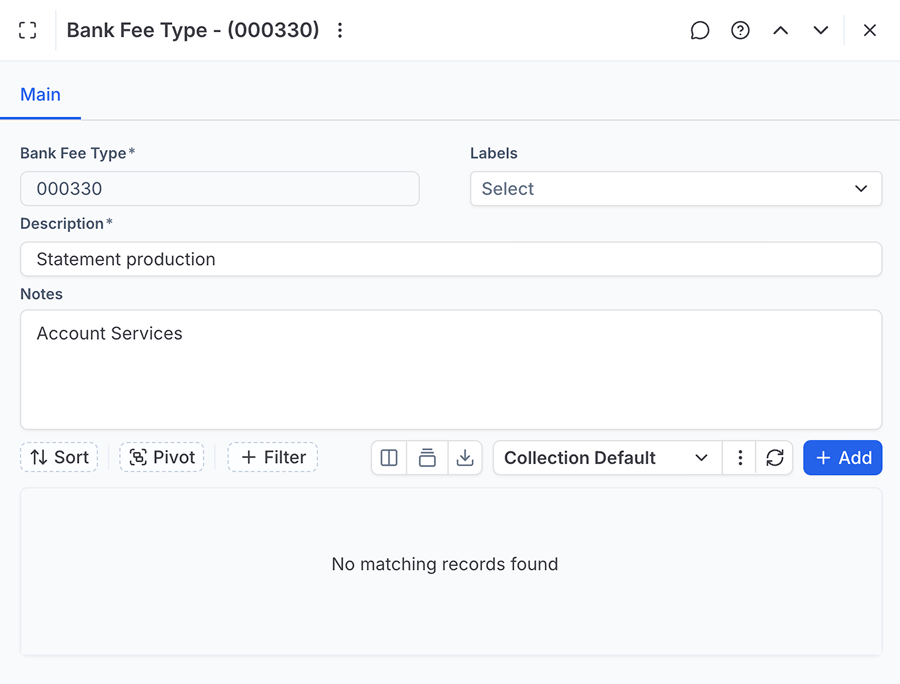Click the No matching records found text
Image resolution: width=900 pixels, height=684 pixels.
click(445, 564)
